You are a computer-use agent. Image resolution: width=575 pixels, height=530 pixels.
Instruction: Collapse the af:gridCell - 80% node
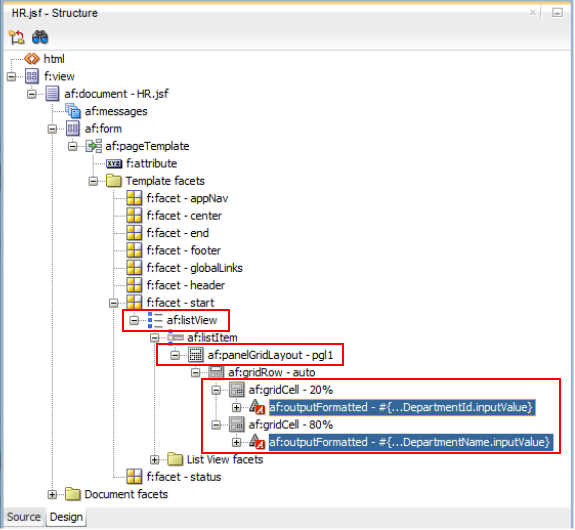pos(216,425)
